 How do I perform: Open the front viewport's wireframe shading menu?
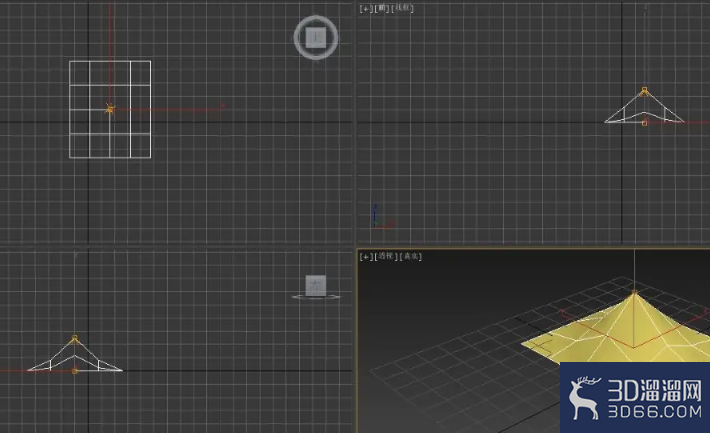click(402, 8)
